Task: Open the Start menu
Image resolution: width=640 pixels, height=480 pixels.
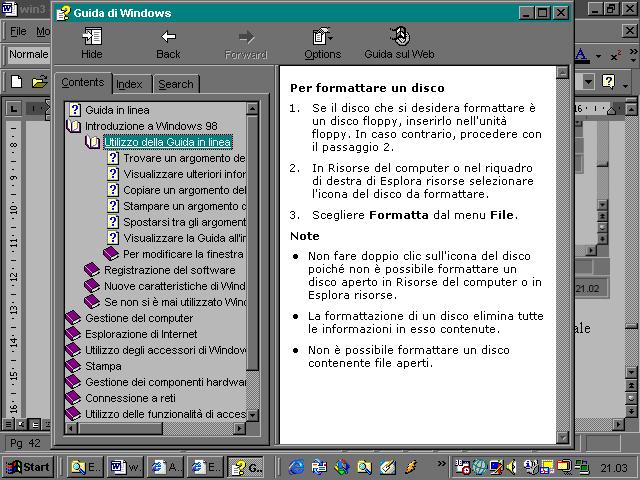Action: [28, 467]
